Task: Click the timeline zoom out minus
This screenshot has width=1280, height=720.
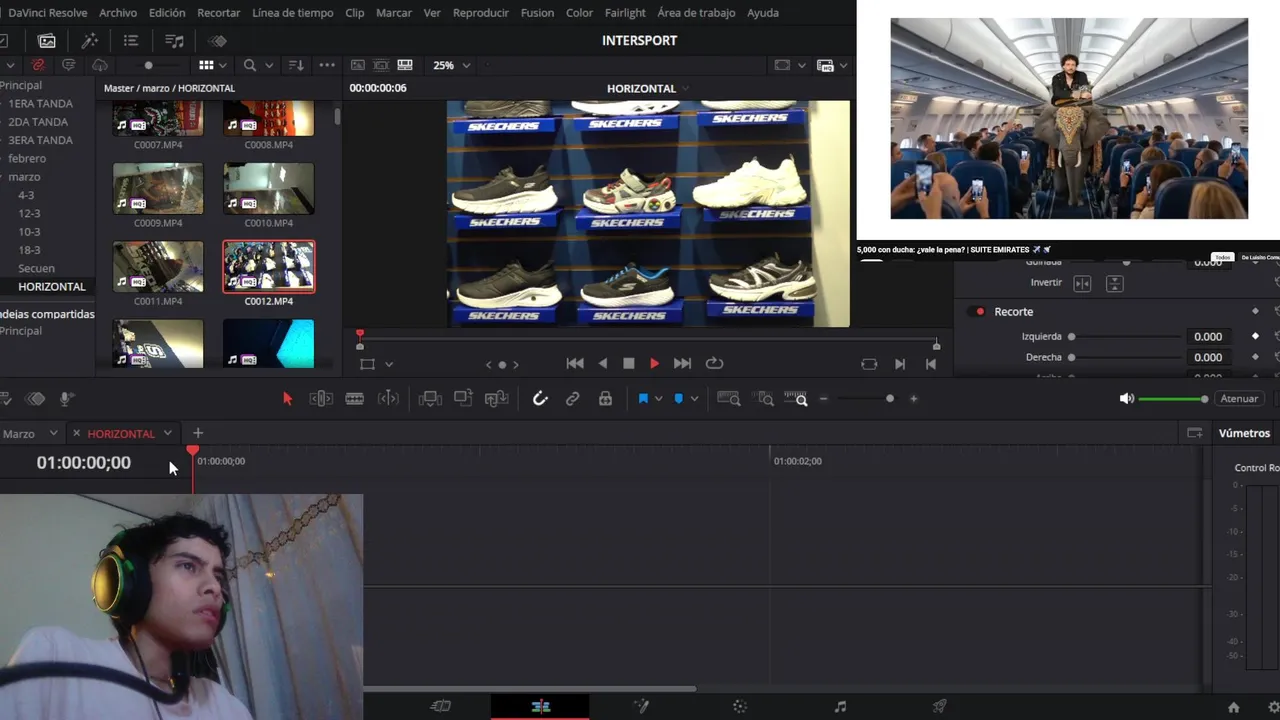Action: pyautogui.click(x=824, y=398)
